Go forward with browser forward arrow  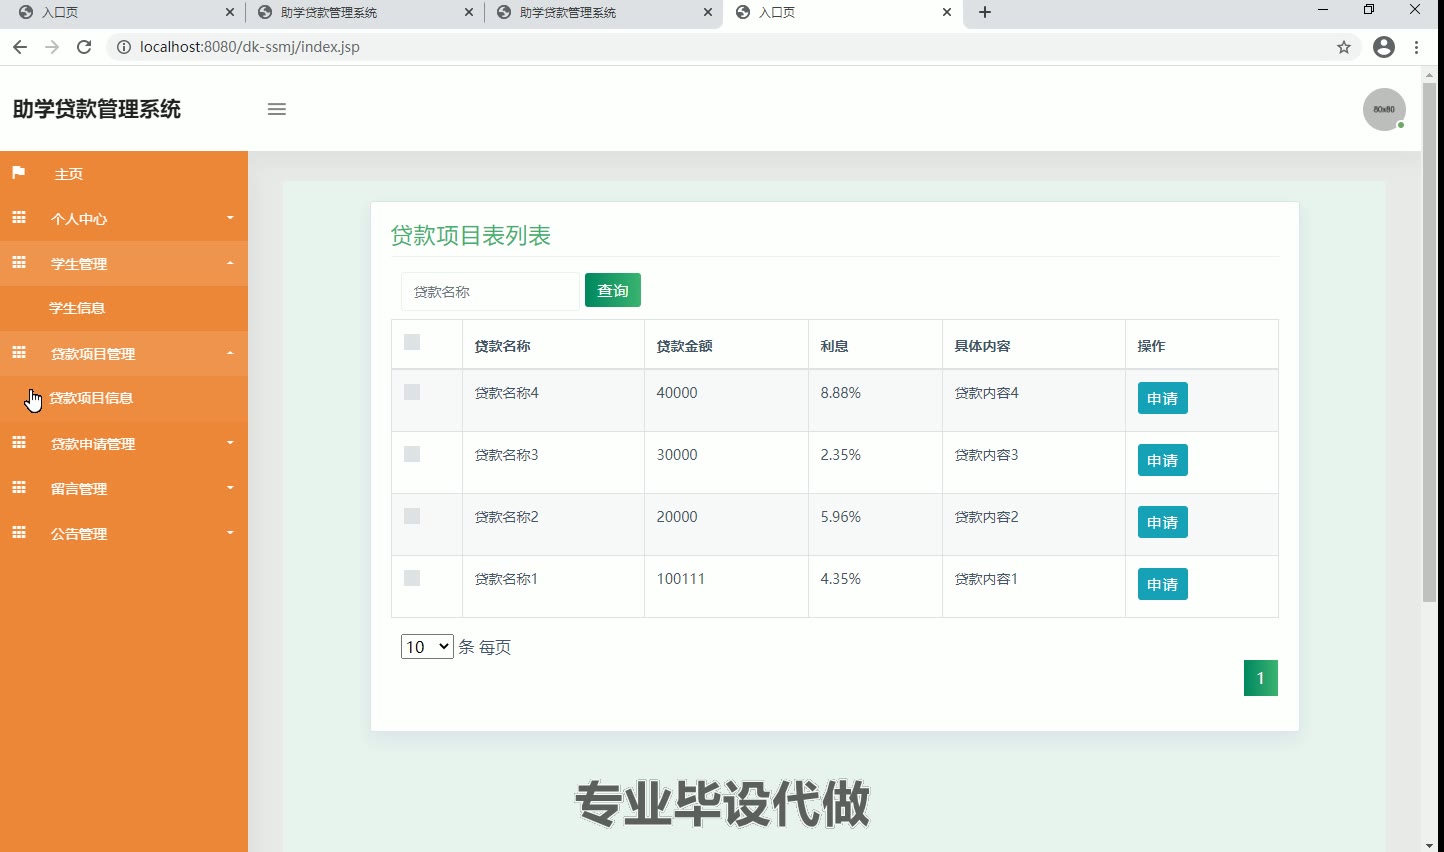[x=52, y=47]
